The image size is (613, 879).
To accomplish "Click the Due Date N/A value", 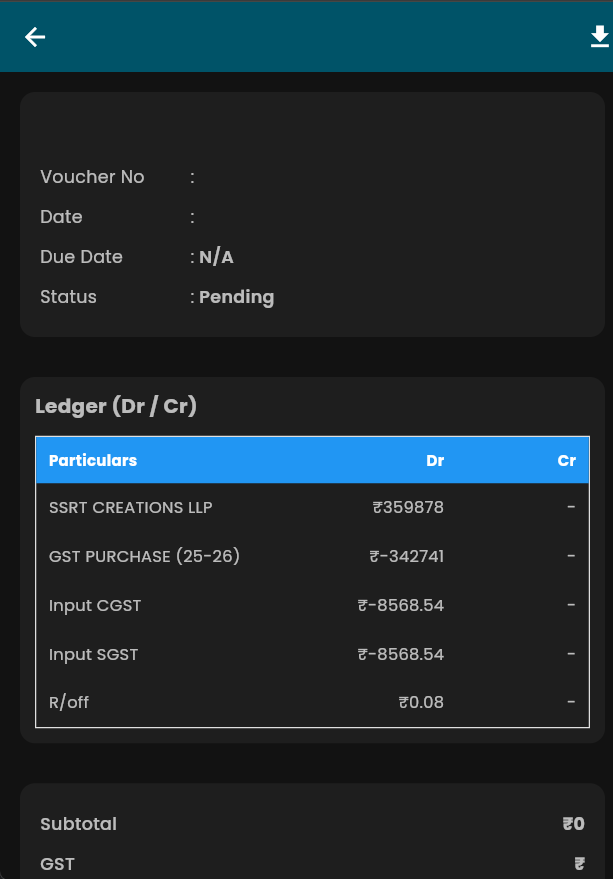I will pos(216,257).
